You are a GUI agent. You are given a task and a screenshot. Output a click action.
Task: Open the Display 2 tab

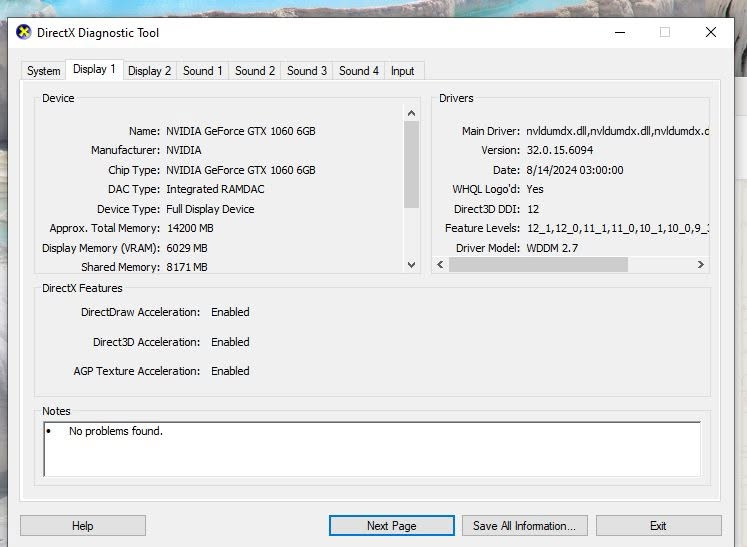tap(150, 71)
